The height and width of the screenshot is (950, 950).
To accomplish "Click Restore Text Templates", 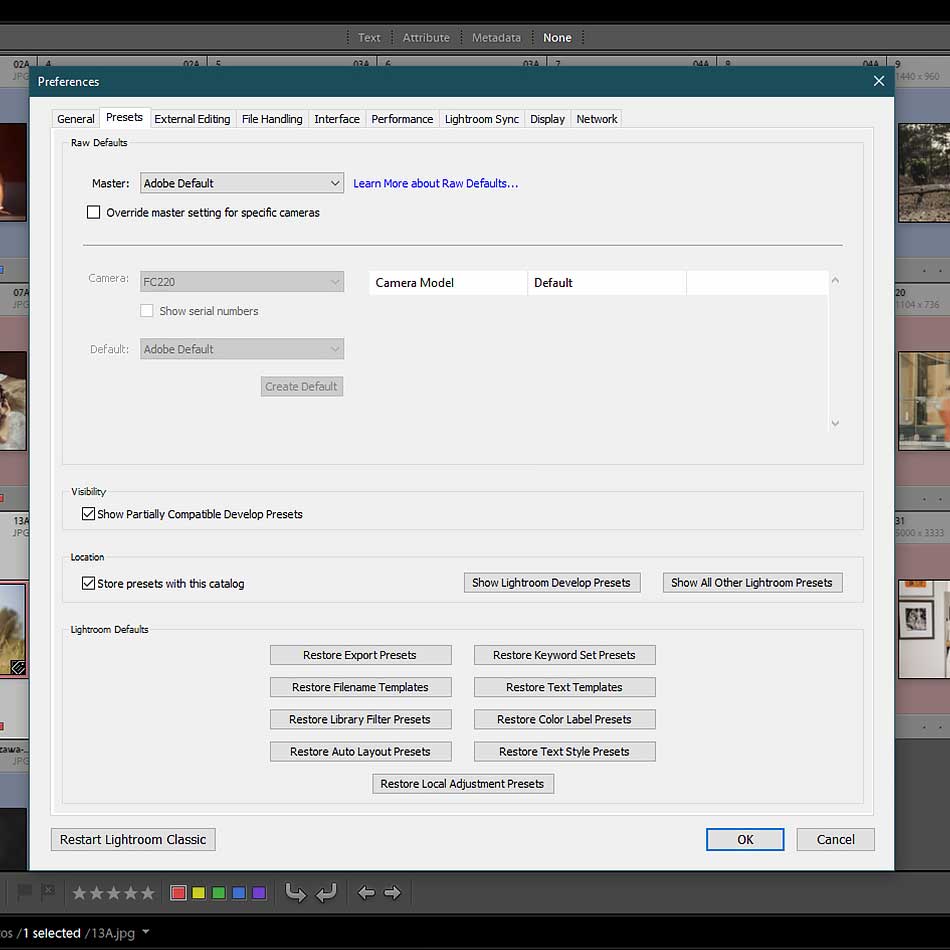I will [564, 687].
